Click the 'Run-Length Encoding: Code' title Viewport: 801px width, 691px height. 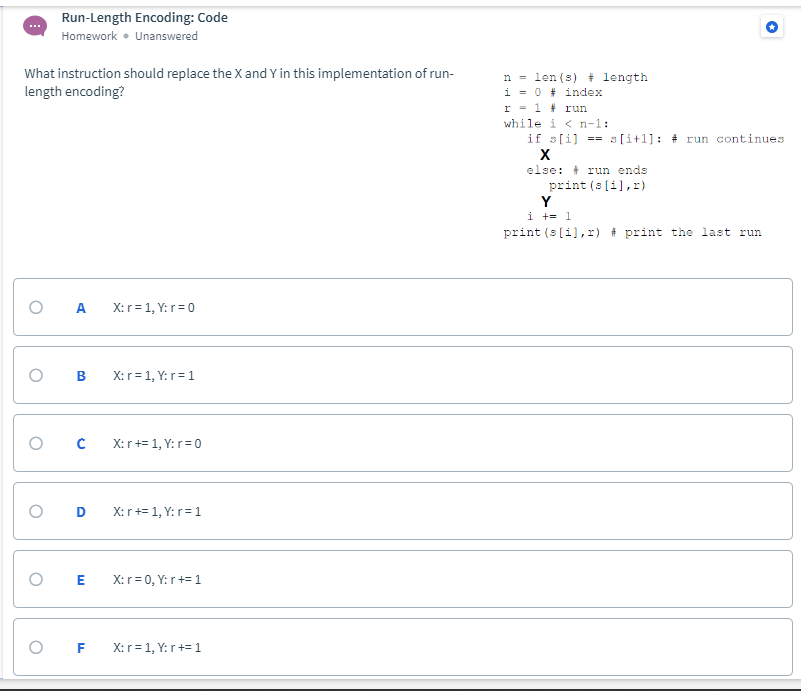pyautogui.click(x=145, y=18)
